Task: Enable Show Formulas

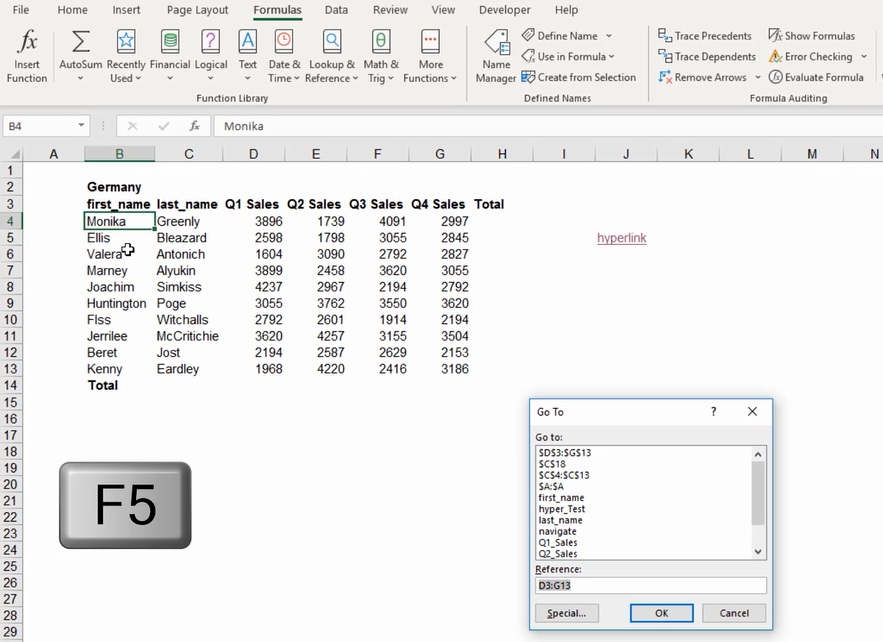Action: pos(813,35)
